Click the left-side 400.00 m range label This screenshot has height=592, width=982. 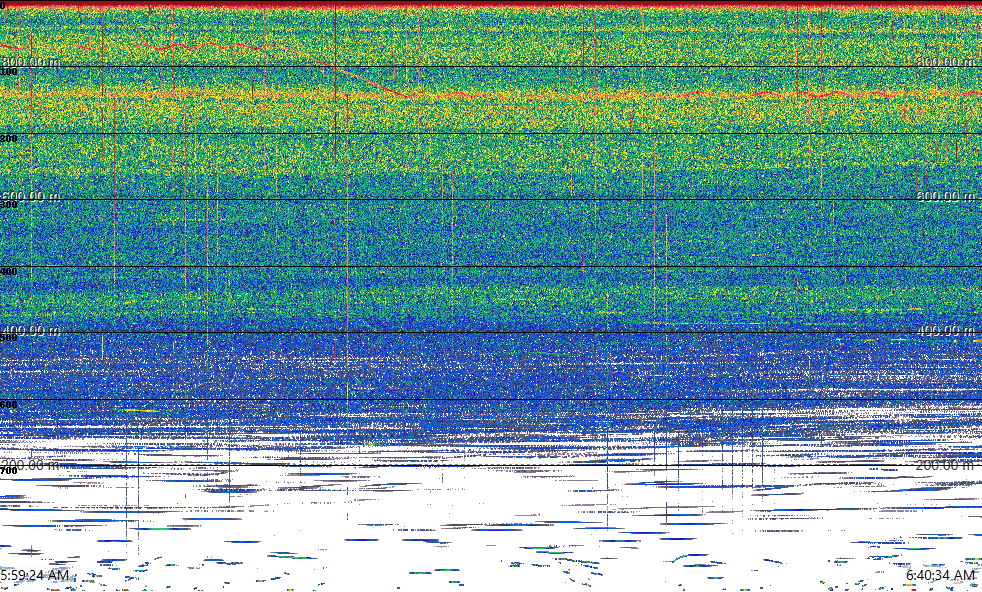point(31,330)
